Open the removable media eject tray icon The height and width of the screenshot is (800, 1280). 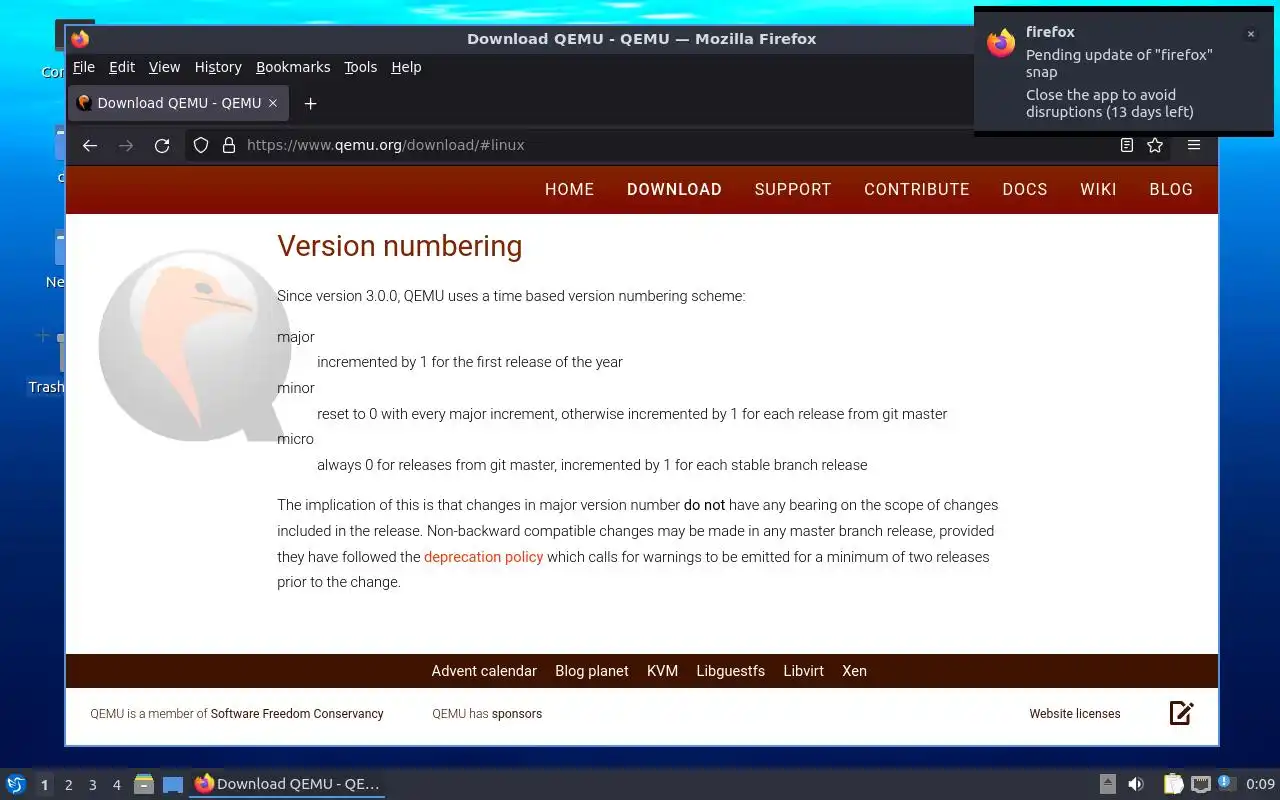pyautogui.click(x=1108, y=784)
